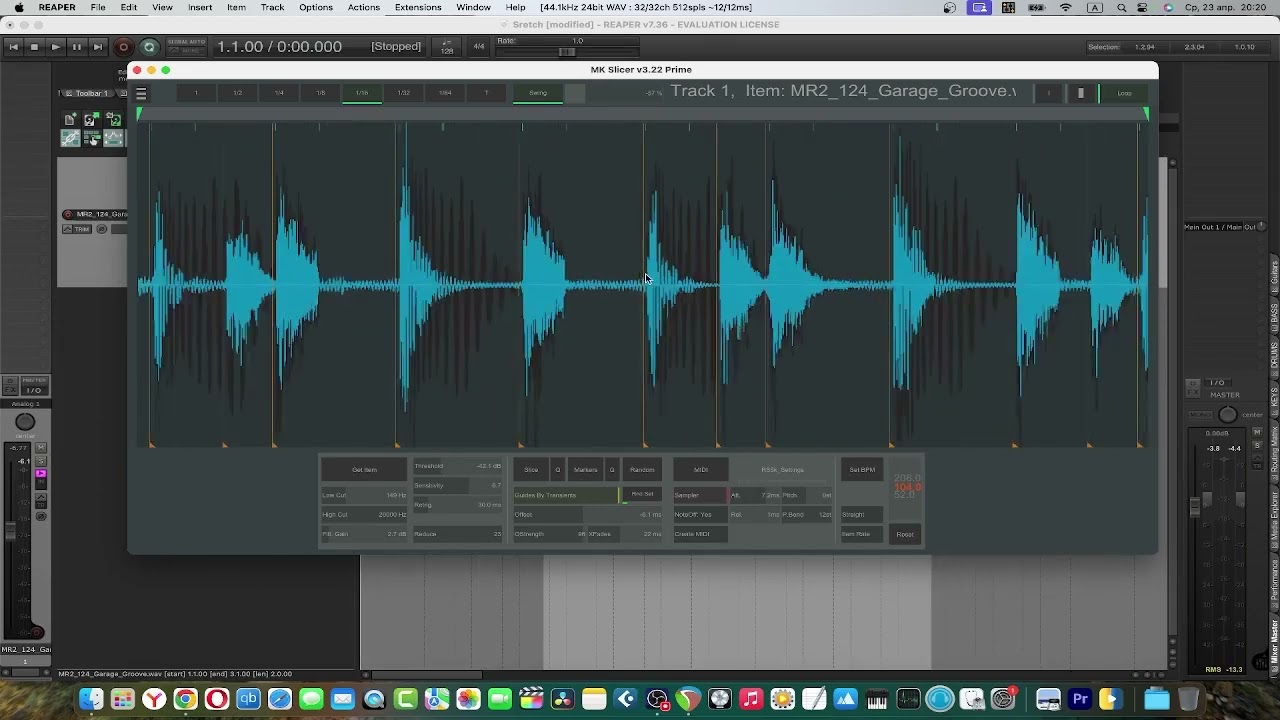The height and width of the screenshot is (720, 1280).
Task: Toggle the Swing button
Action: [x=538, y=93]
